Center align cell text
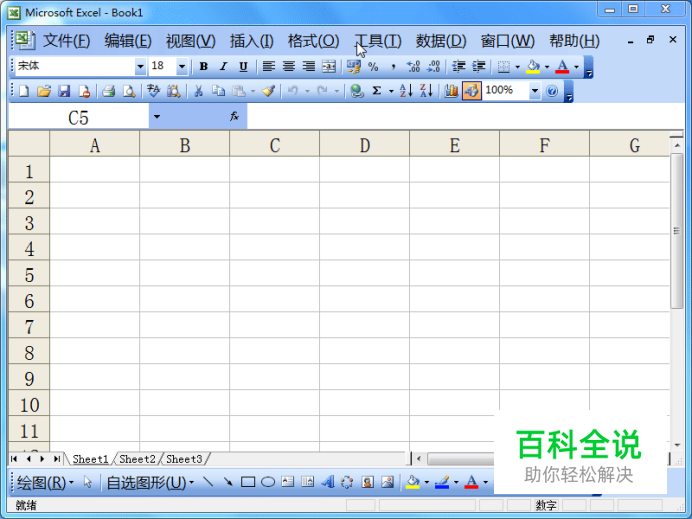692x519 pixels. [289, 67]
